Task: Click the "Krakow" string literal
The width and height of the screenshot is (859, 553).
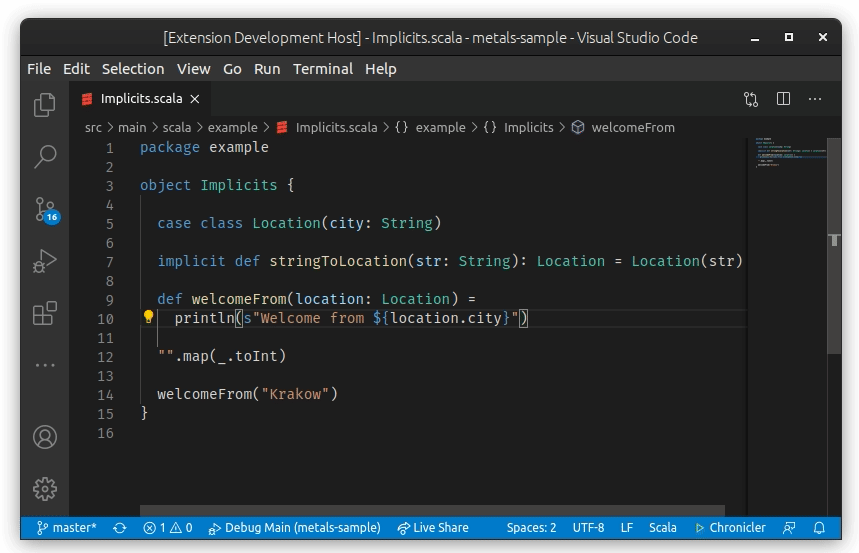Action: [x=295, y=394]
